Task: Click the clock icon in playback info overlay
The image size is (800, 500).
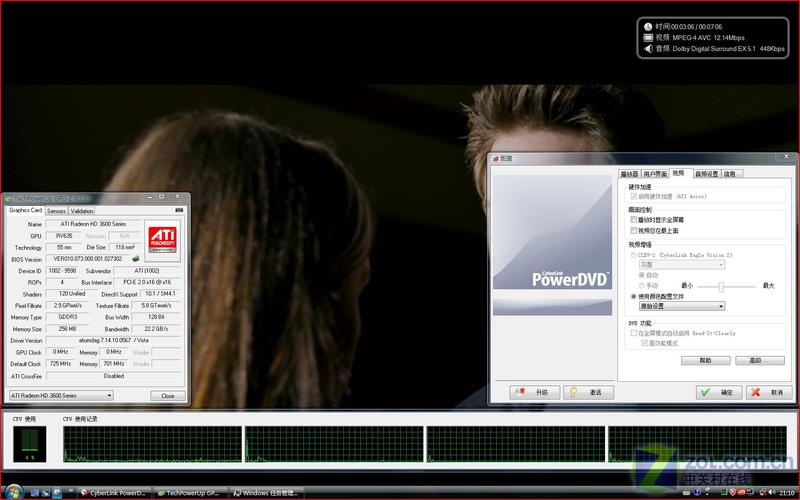Action: click(648, 27)
